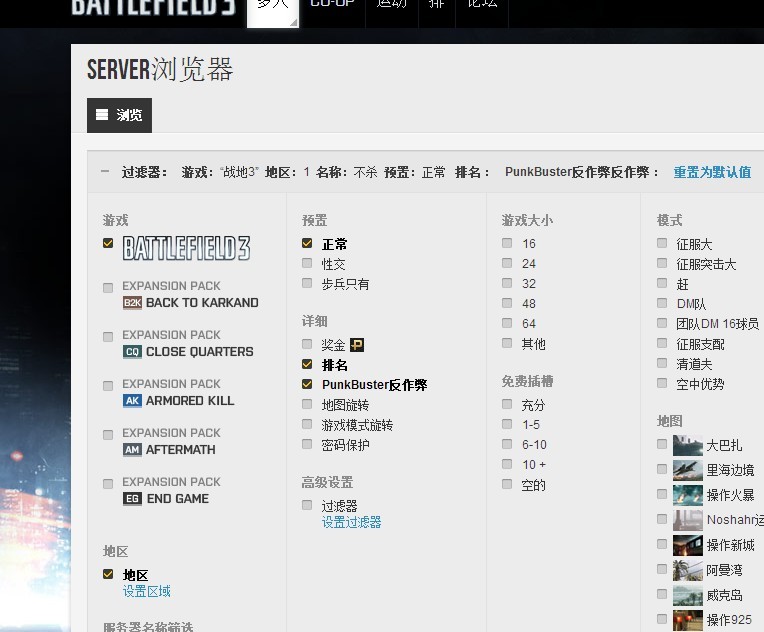Viewport: 764px width, 632px height.
Task: Uncheck the 排名 ranked checkbox
Action: [307, 364]
